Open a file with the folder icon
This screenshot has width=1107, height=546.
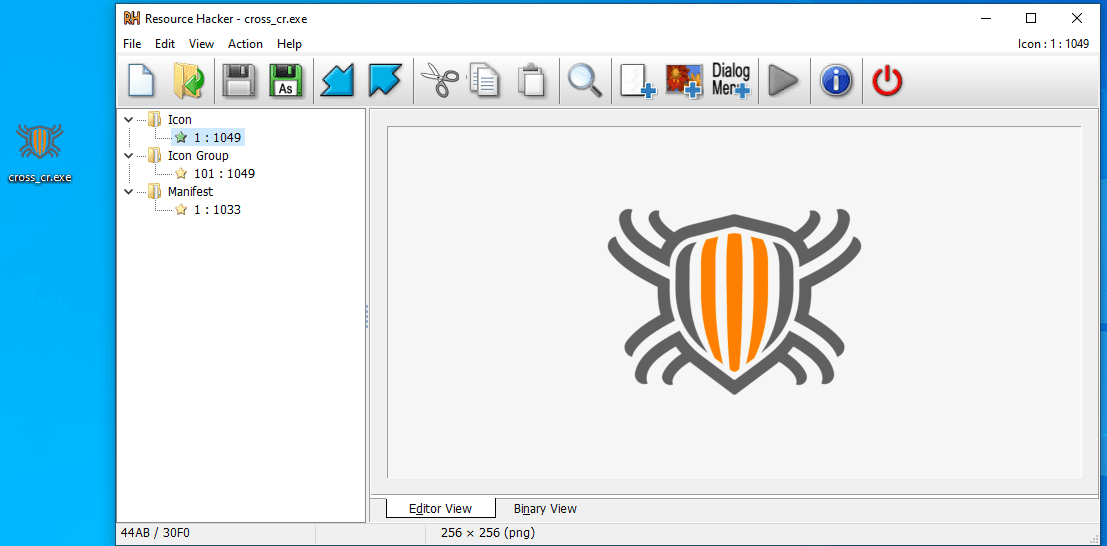[188, 80]
